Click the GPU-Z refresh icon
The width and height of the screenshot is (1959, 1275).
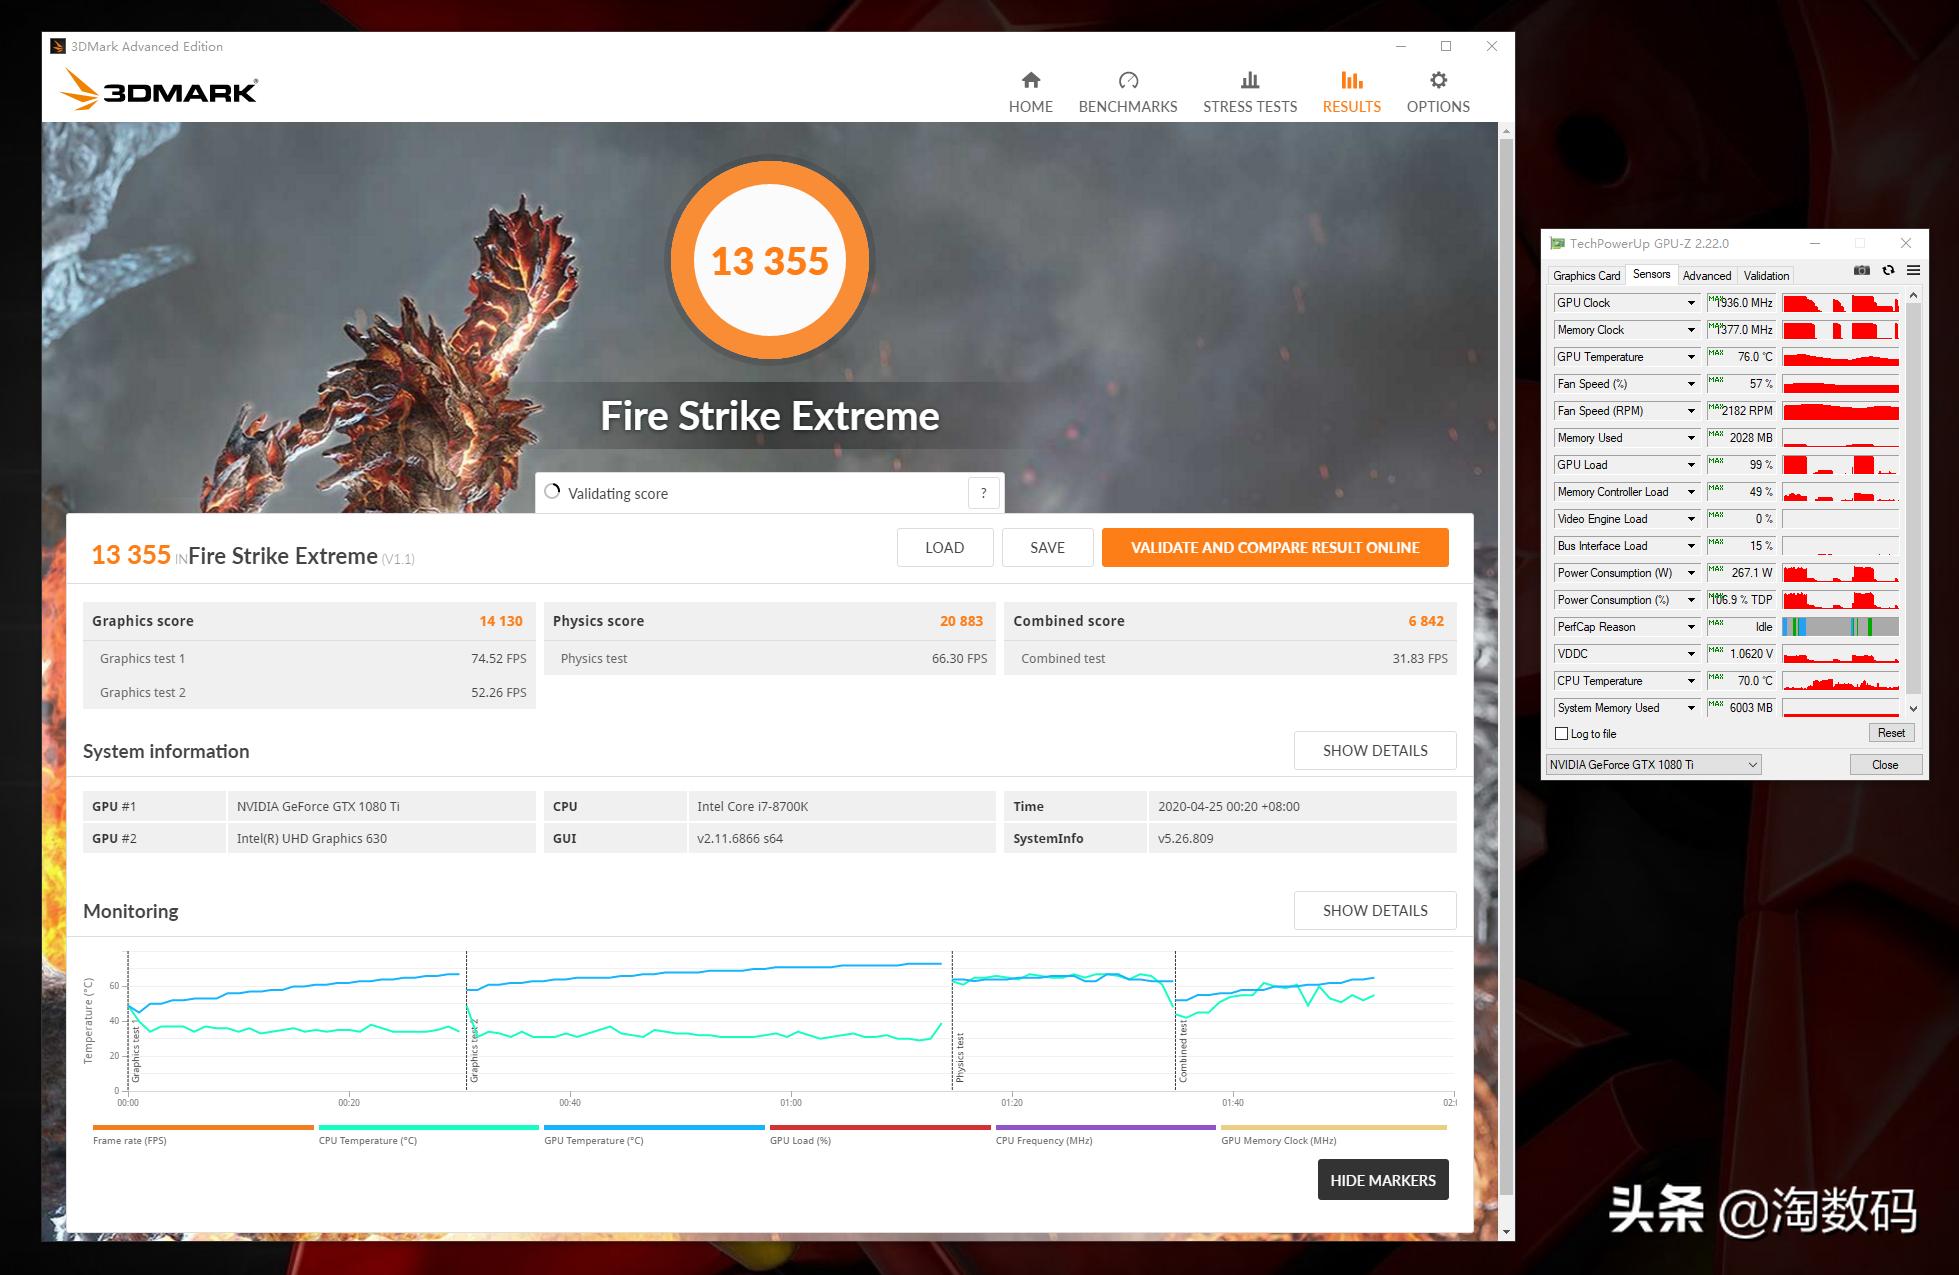[1888, 271]
